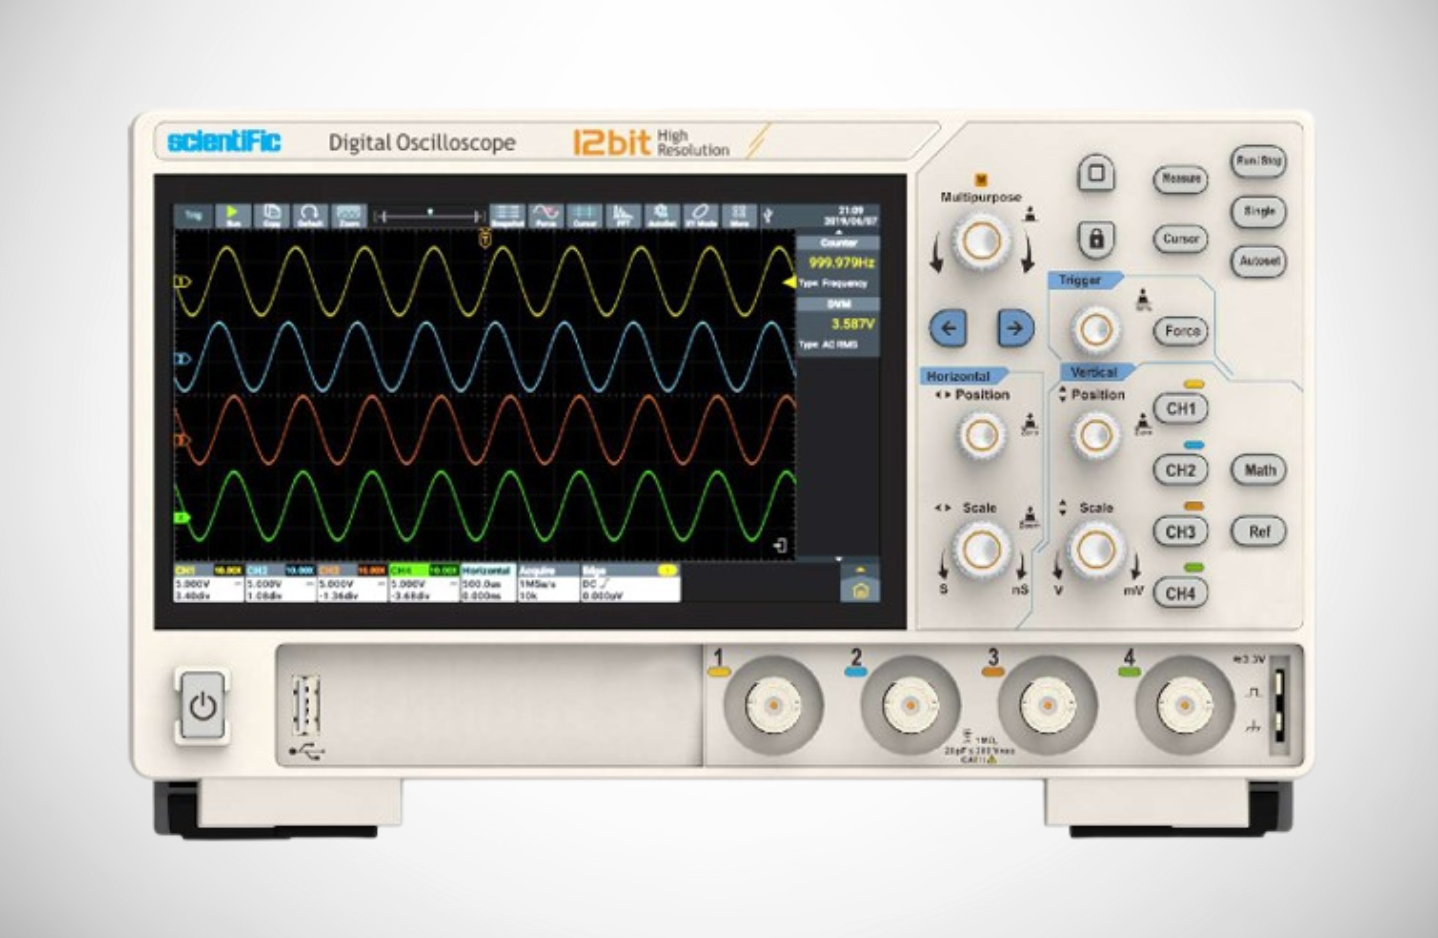The width and height of the screenshot is (1438, 938).
Task: Push the Ref button
Action: coord(1259,532)
